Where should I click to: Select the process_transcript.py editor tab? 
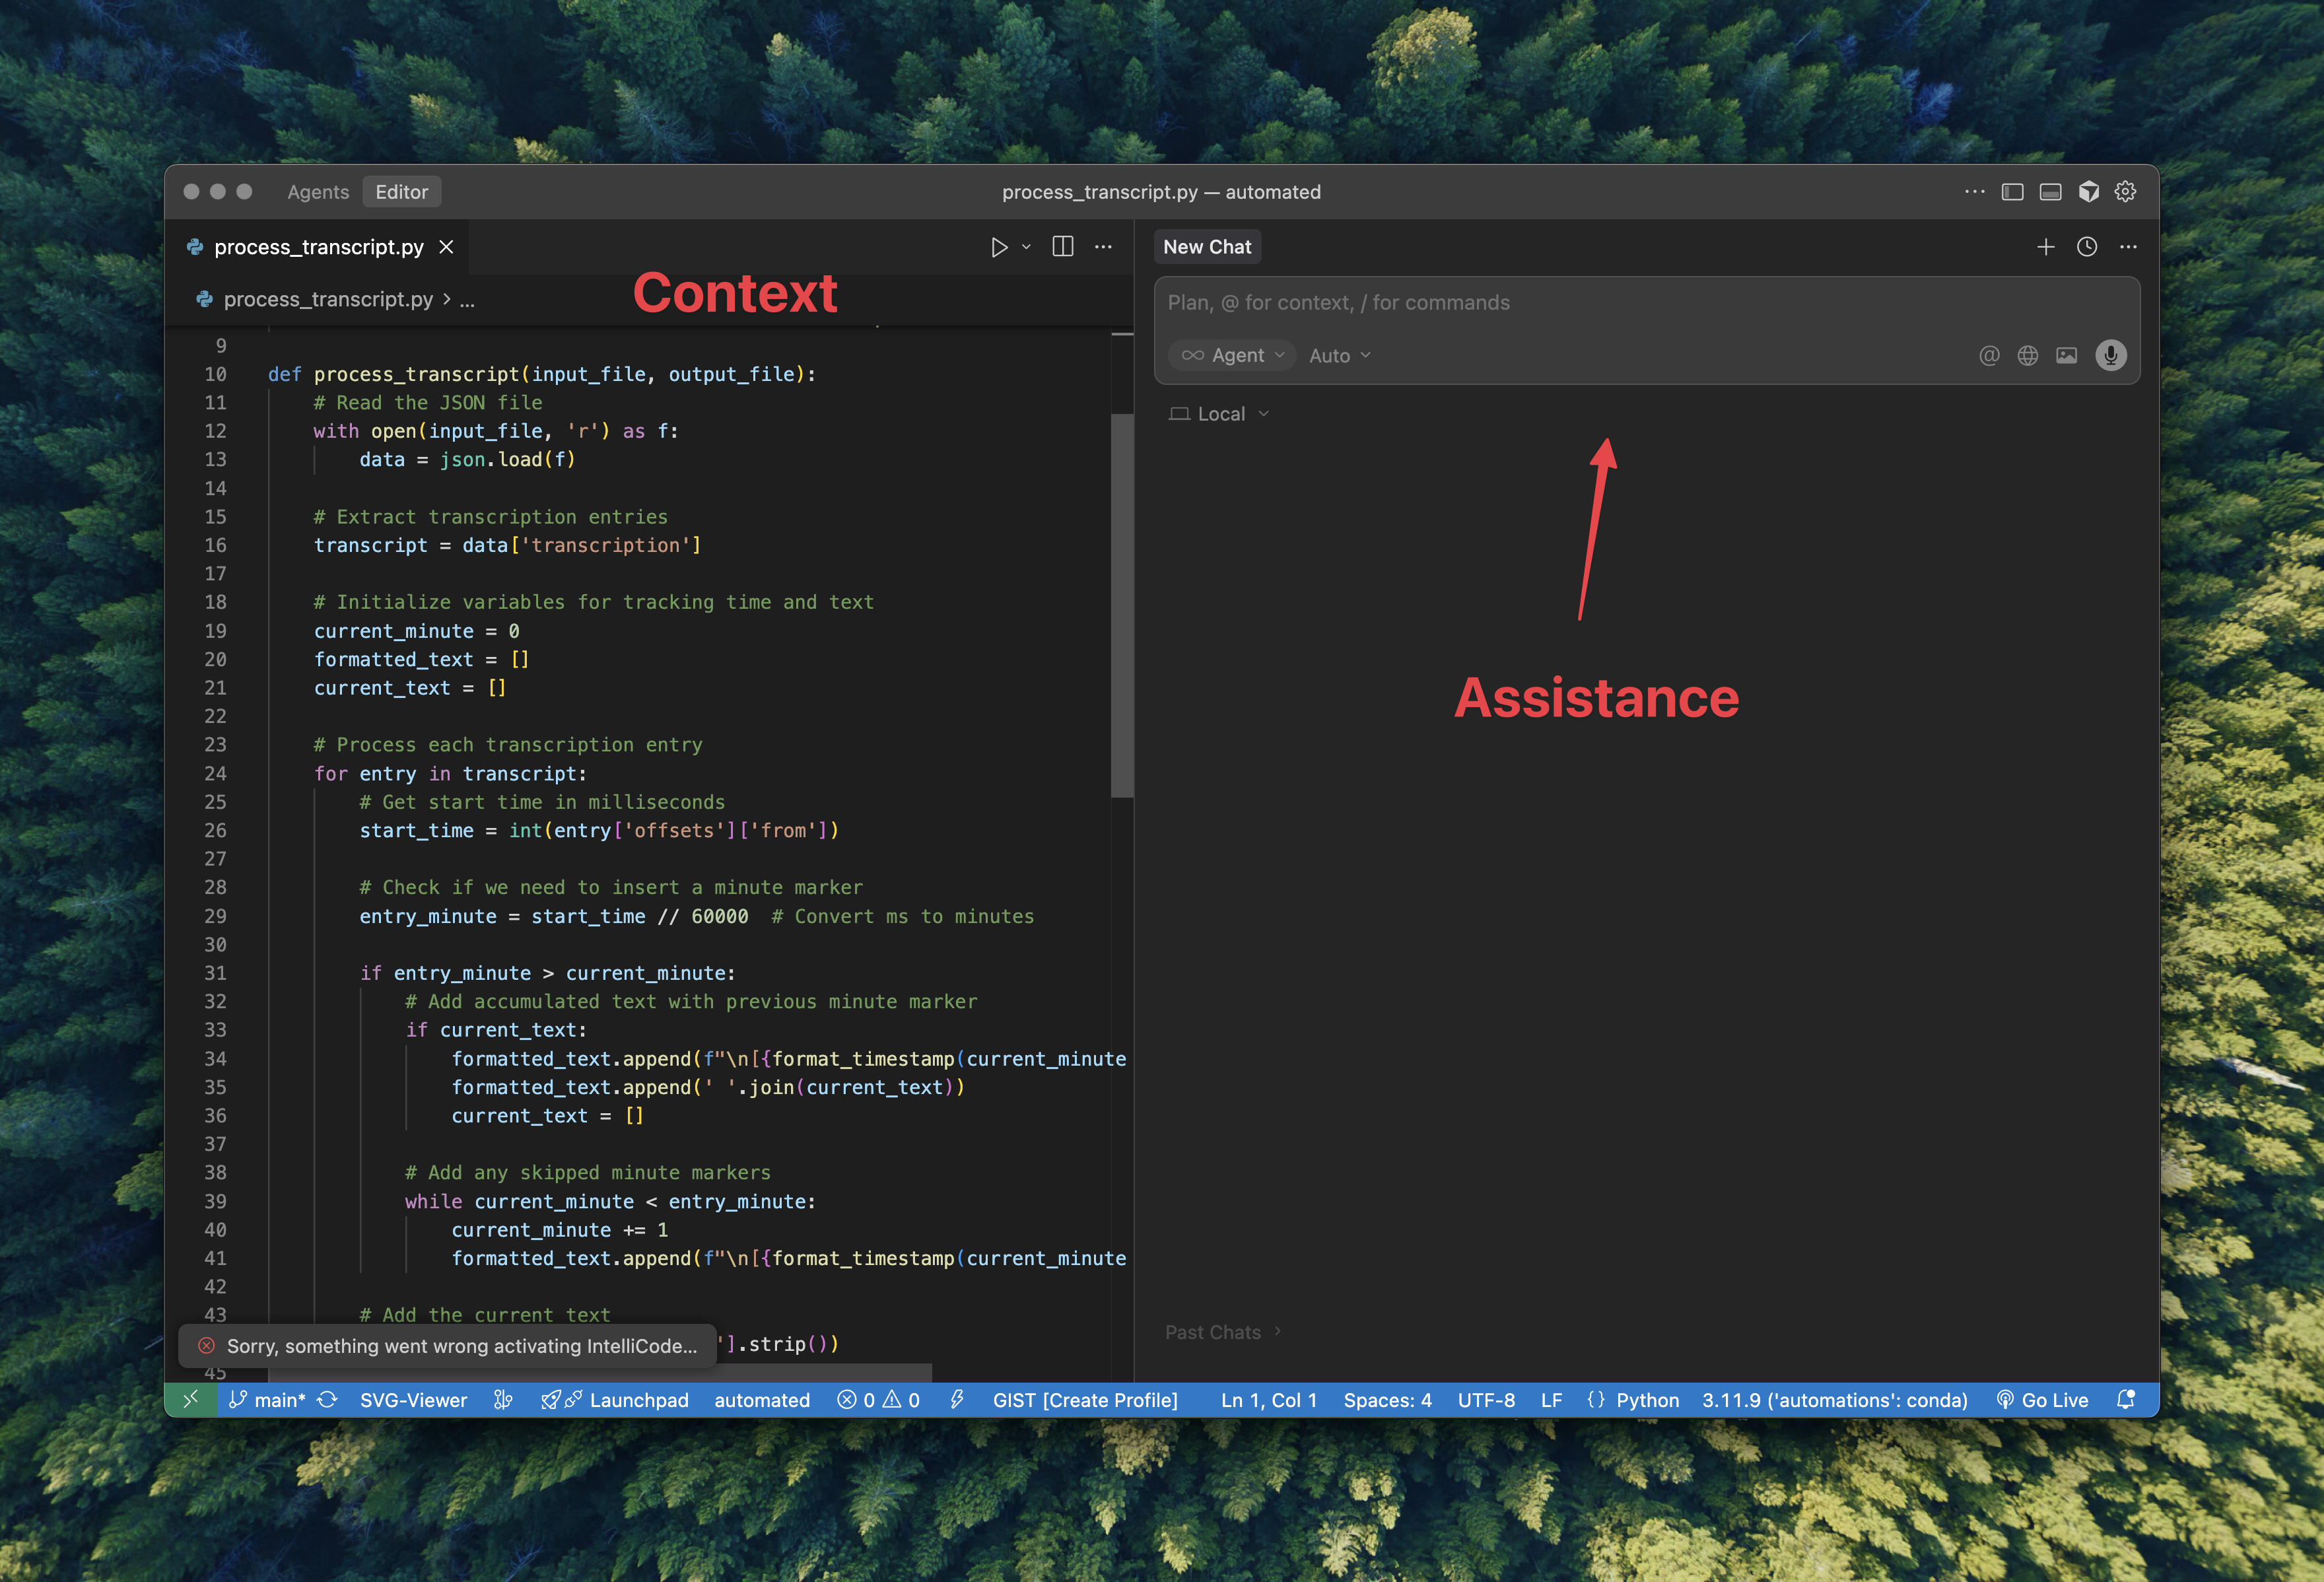coord(318,247)
